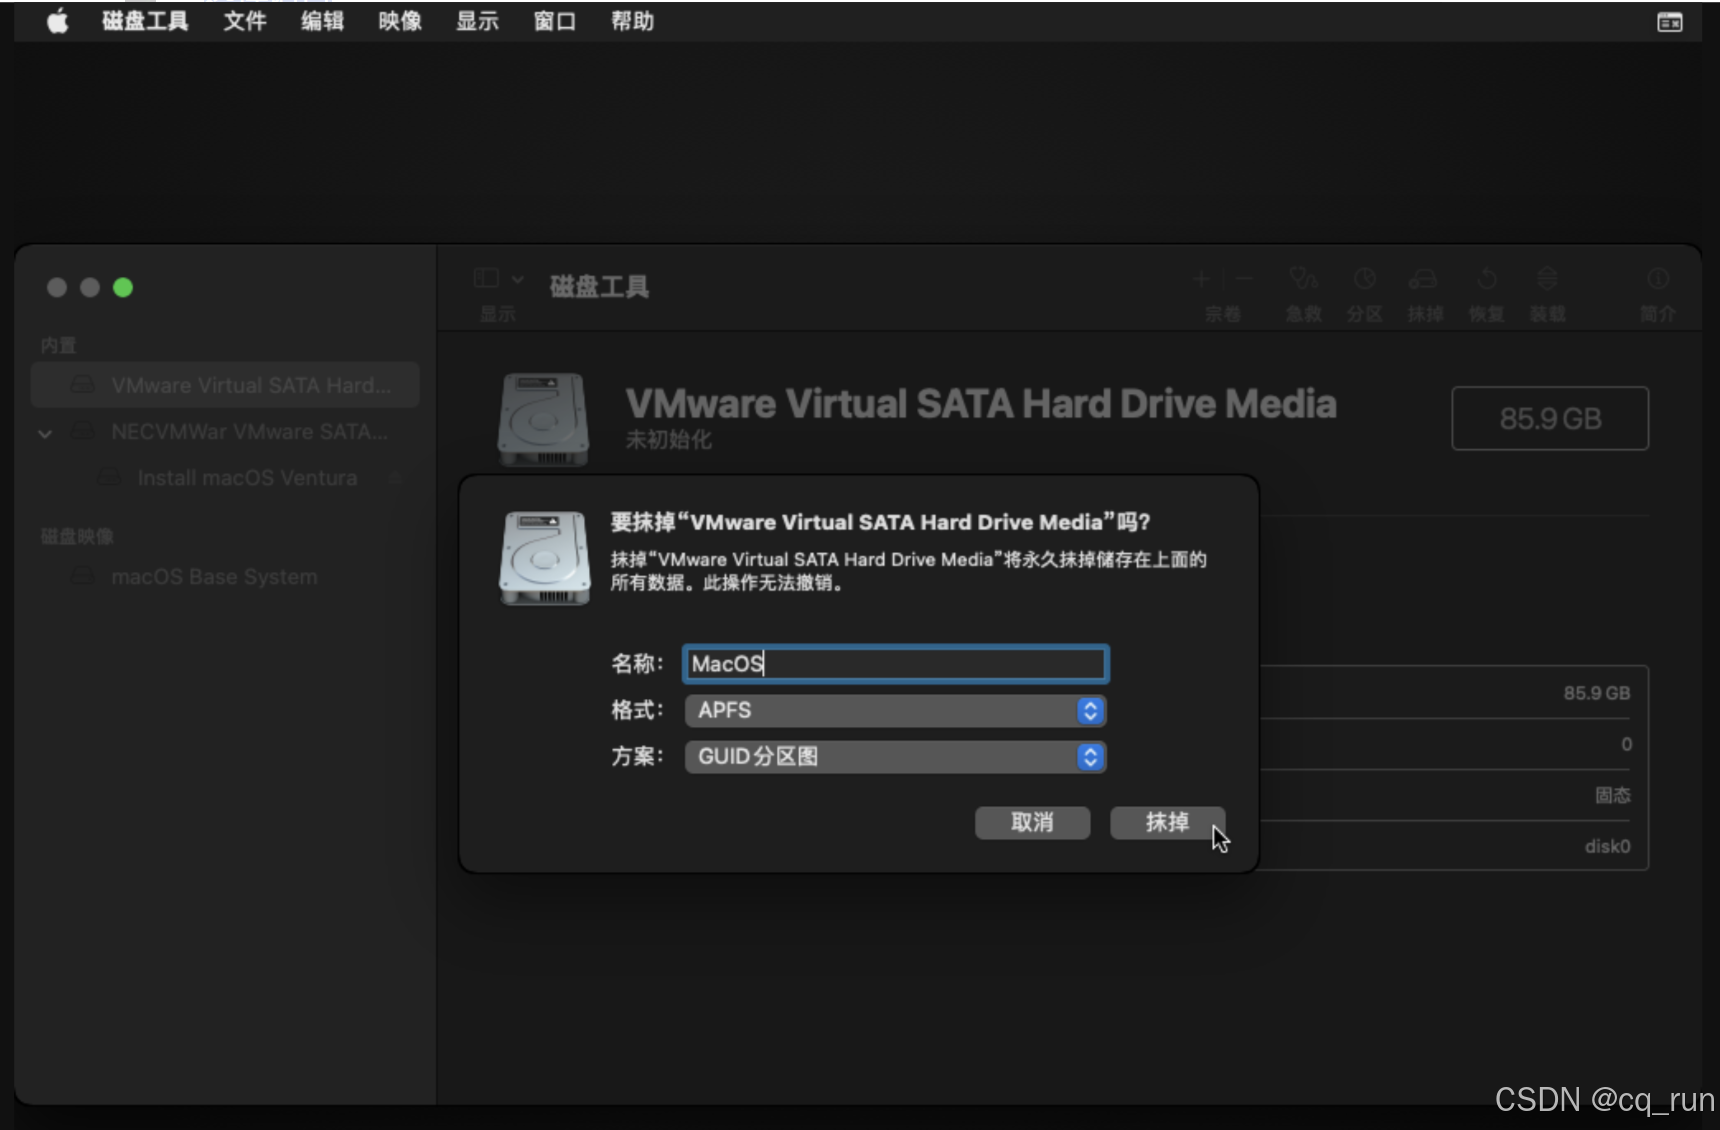Viewport: 1720px width, 1130px height.
Task: Open the 格式 dropdown showing APFS
Action: click(x=896, y=710)
